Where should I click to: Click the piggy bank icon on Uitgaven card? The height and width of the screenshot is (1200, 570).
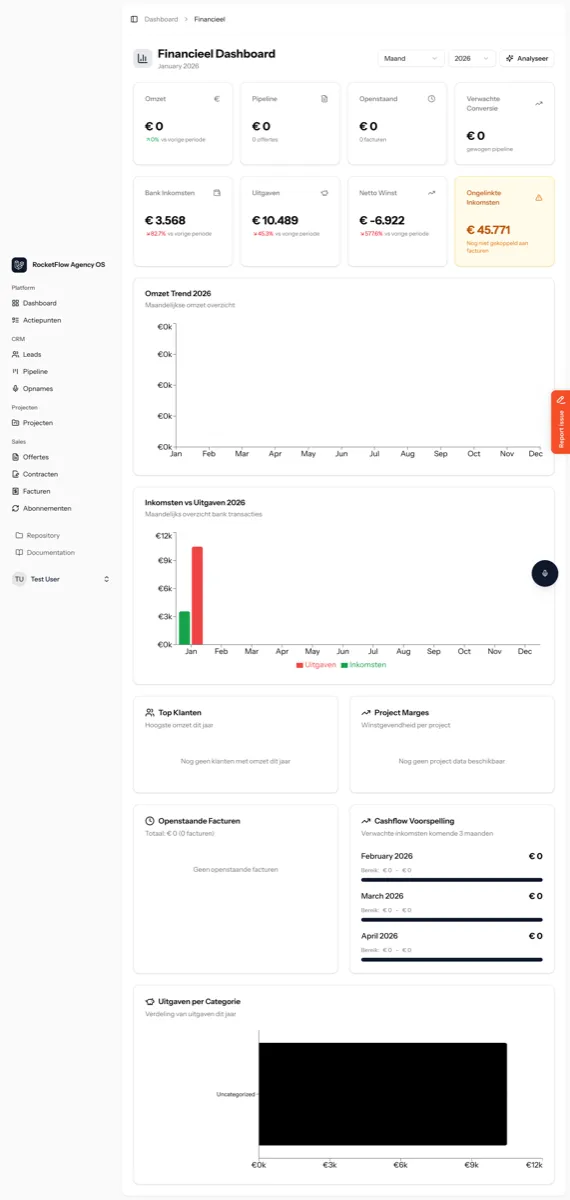click(x=324, y=192)
